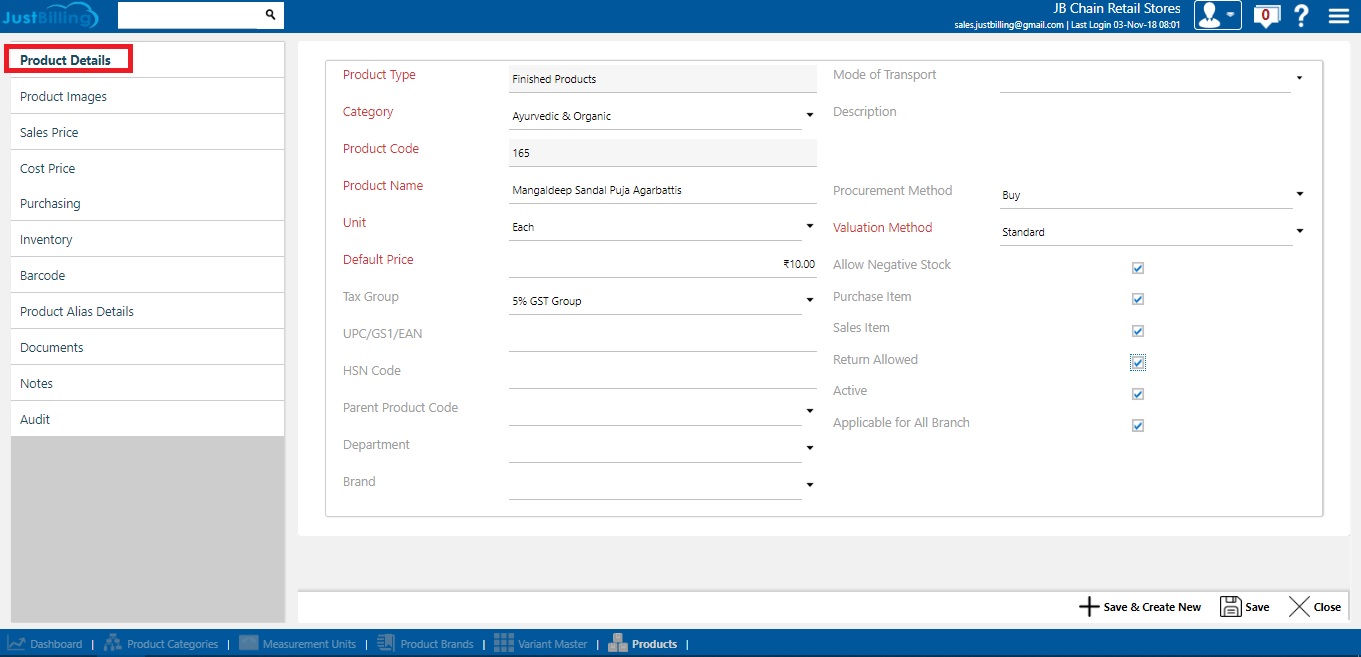The image size is (1361, 657).
Task: Toggle the Sales Item checkbox
Action: pos(1138,331)
